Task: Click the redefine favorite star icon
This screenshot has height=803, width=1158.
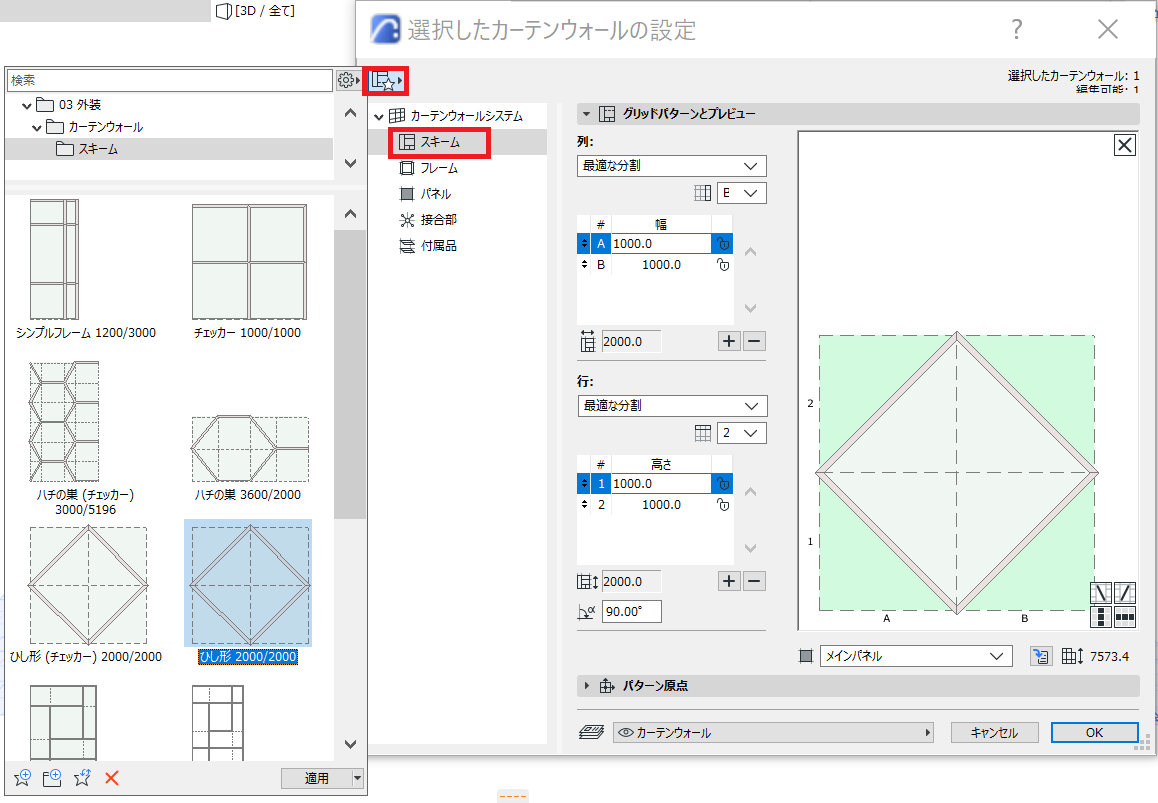Action: point(82,778)
